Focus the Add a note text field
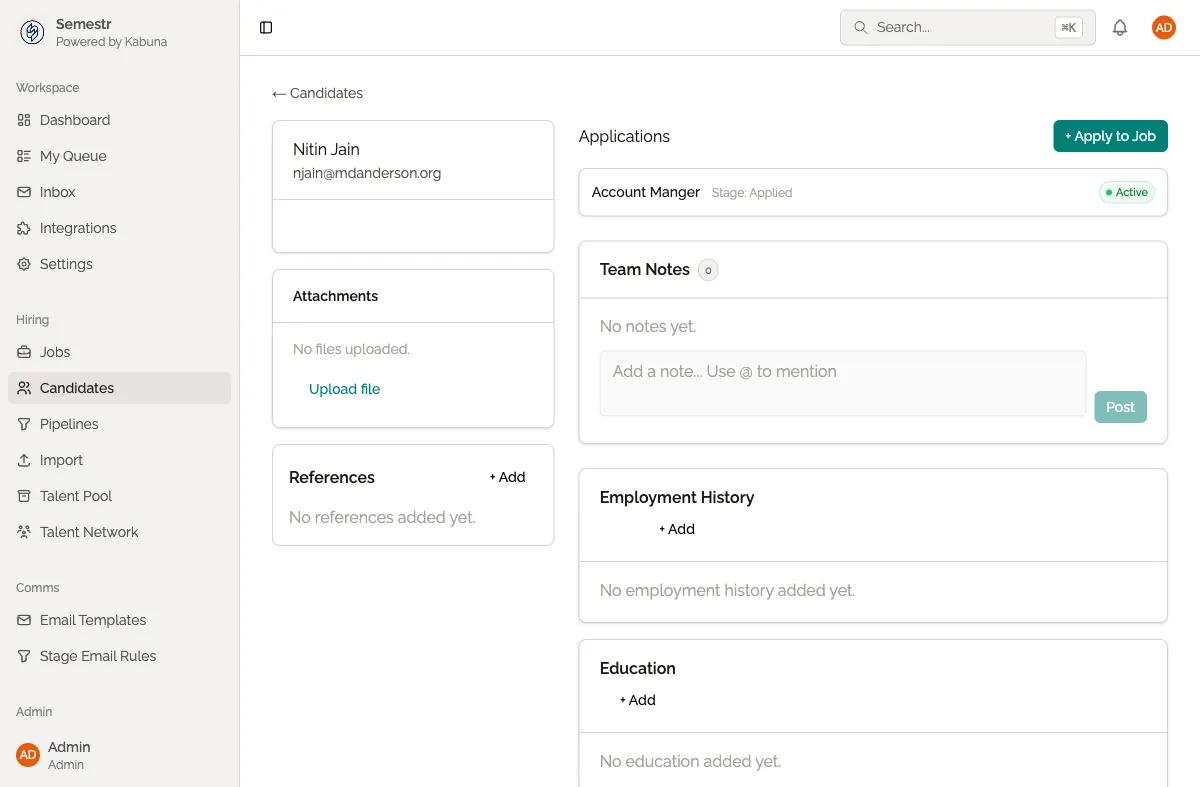This screenshot has height=787, width=1200. (842, 383)
